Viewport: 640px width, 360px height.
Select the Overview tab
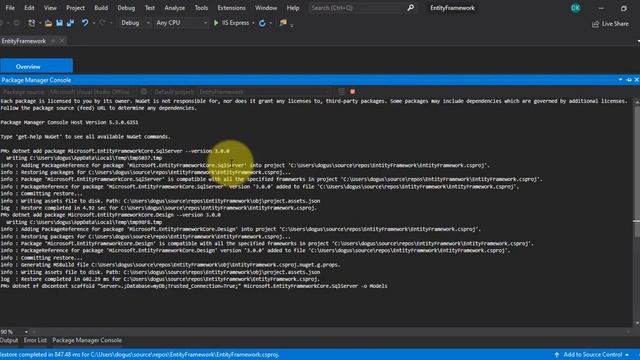(x=36, y=66)
